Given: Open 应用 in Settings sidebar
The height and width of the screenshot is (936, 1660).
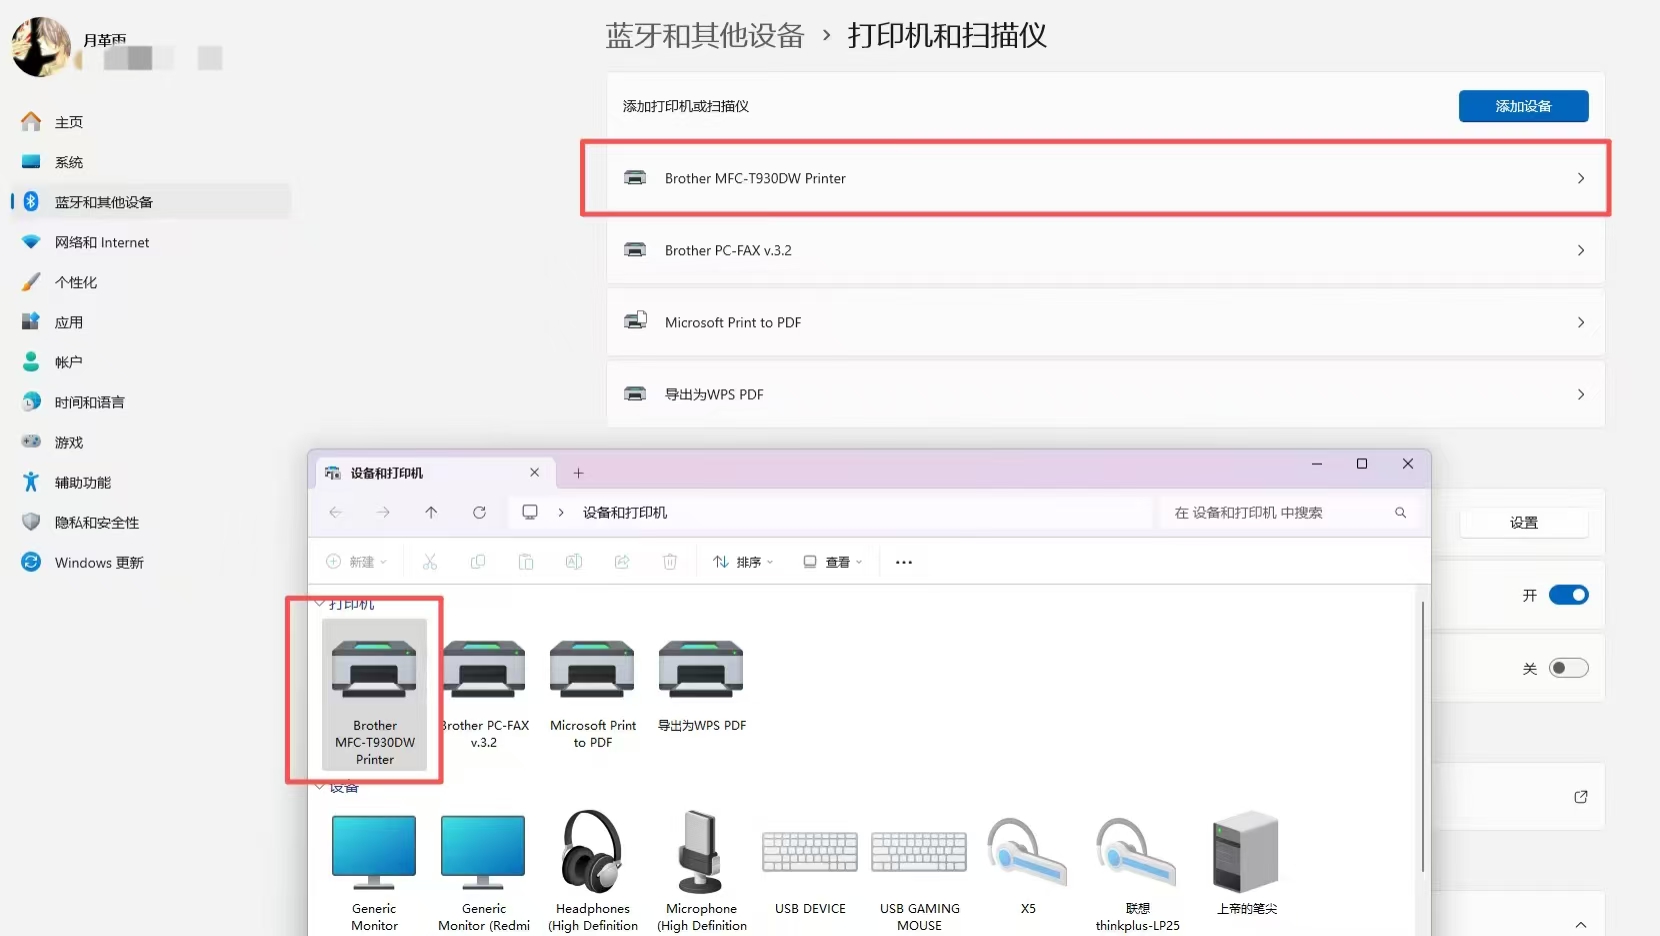Looking at the screenshot, I should coord(151,322).
